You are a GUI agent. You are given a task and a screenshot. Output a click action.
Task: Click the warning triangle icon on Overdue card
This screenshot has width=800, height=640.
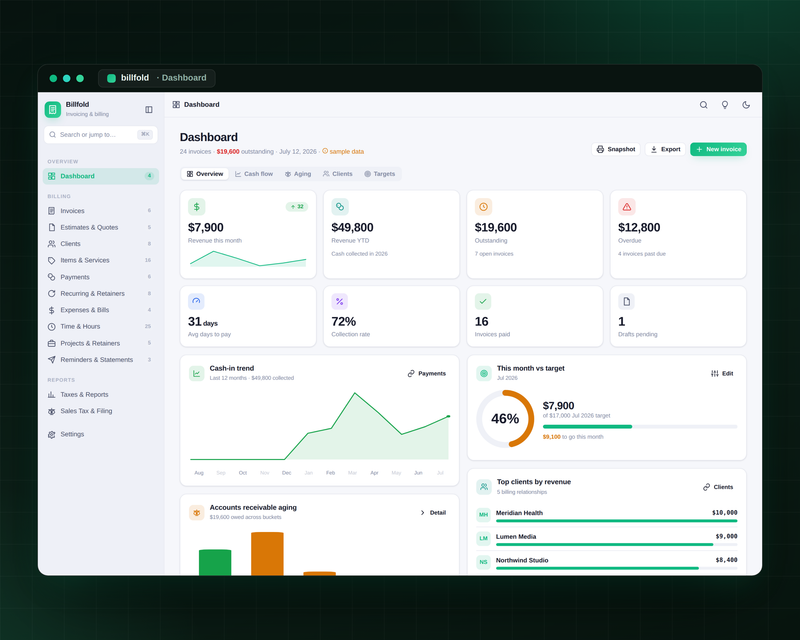point(627,207)
